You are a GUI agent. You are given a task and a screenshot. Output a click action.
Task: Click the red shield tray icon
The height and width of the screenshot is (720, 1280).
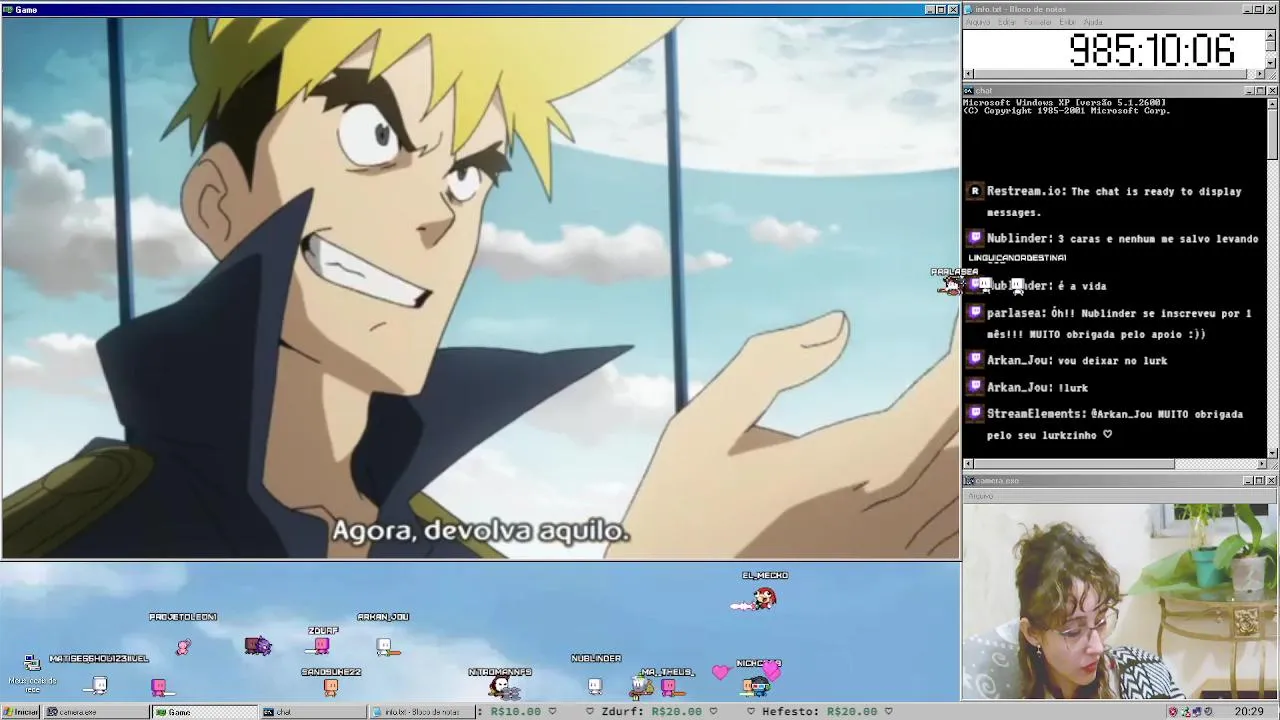click(1173, 712)
